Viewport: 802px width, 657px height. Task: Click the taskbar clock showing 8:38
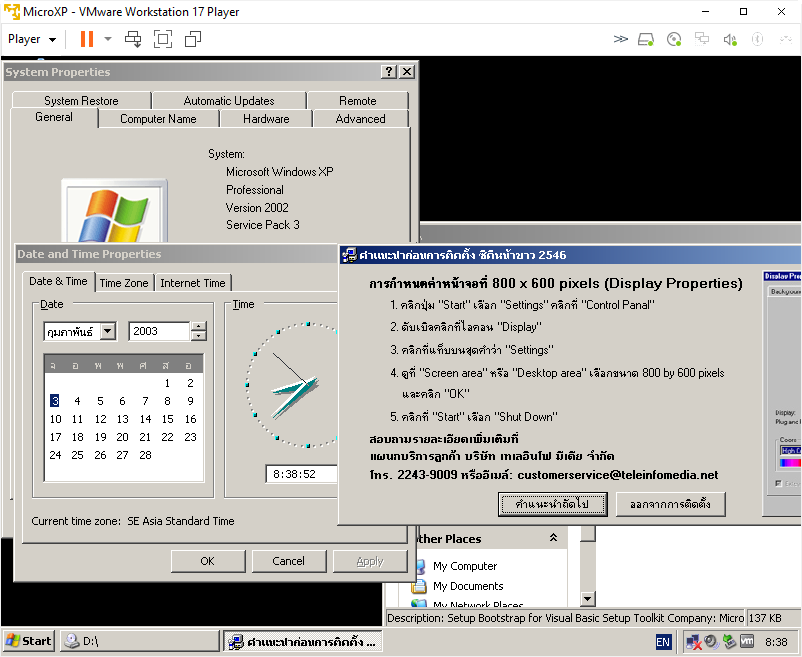click(776, 642)
